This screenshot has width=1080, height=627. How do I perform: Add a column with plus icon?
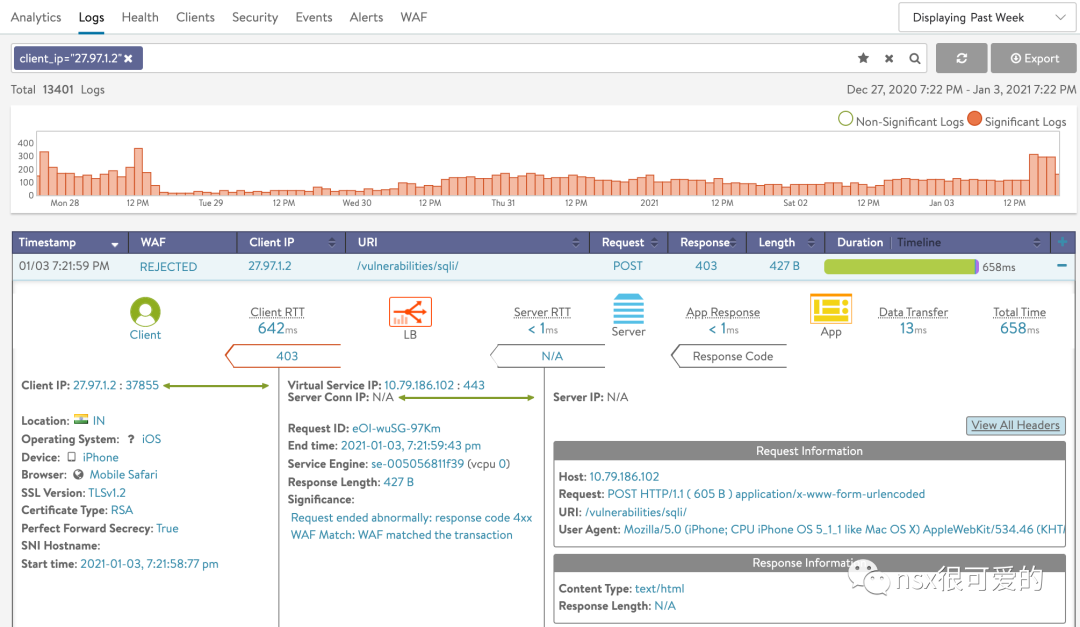[1062, 242]
